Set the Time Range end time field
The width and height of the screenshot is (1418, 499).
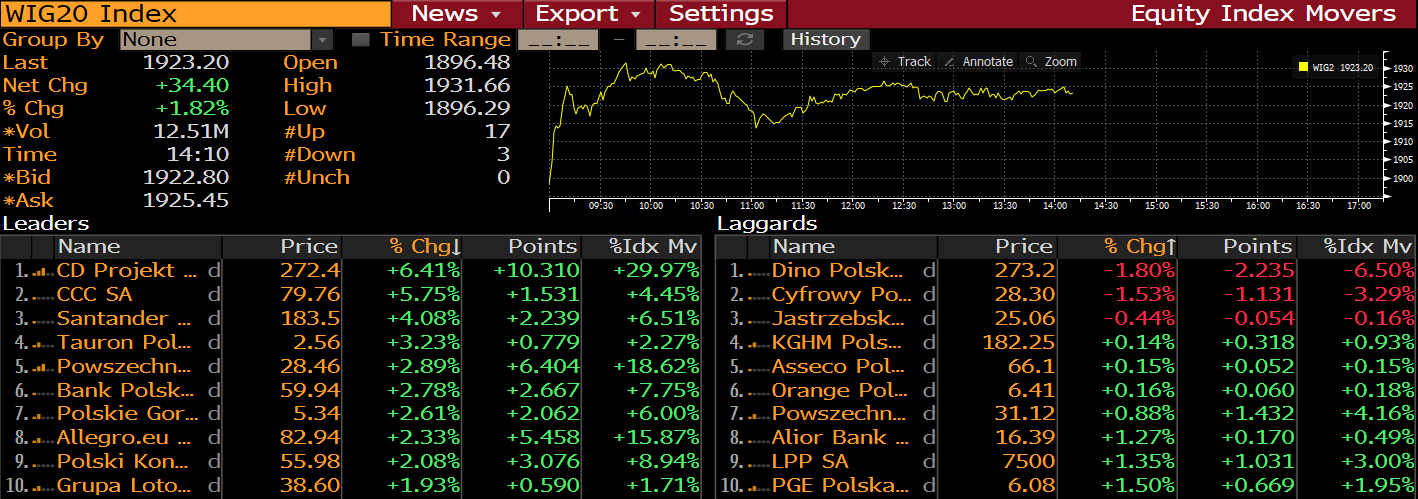(x=676, y=40)
